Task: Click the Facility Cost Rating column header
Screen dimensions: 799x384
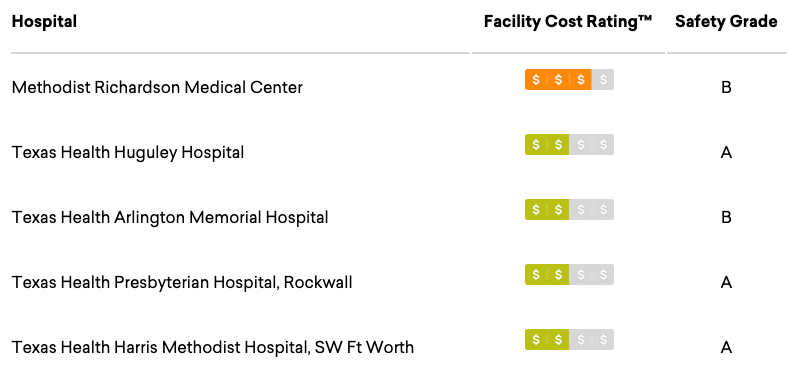Action: 568,22
